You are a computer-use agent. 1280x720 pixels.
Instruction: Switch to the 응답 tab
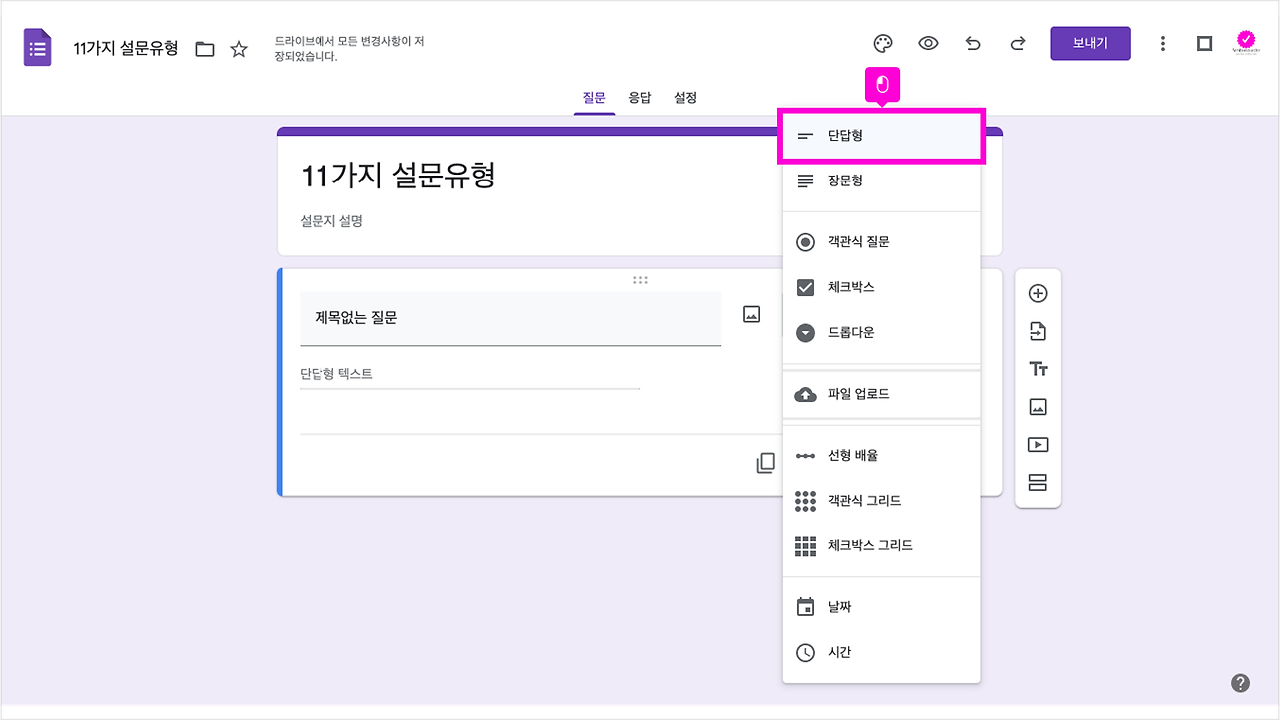coord(640,97)
